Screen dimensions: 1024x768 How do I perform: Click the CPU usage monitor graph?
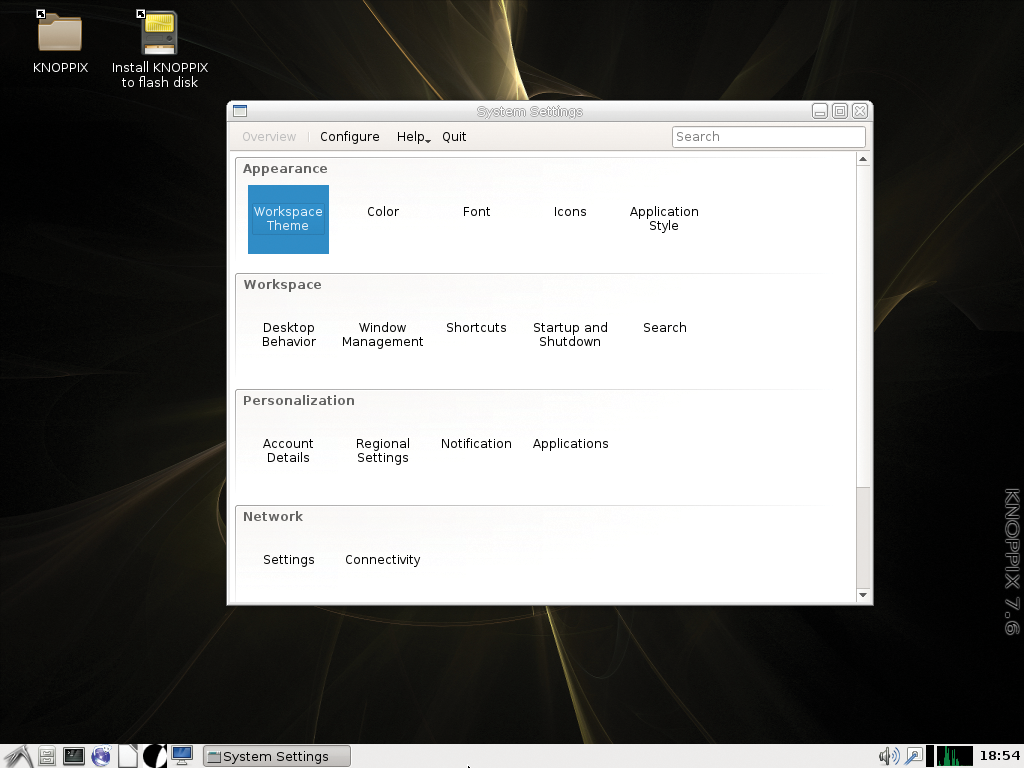click(954, 756)
